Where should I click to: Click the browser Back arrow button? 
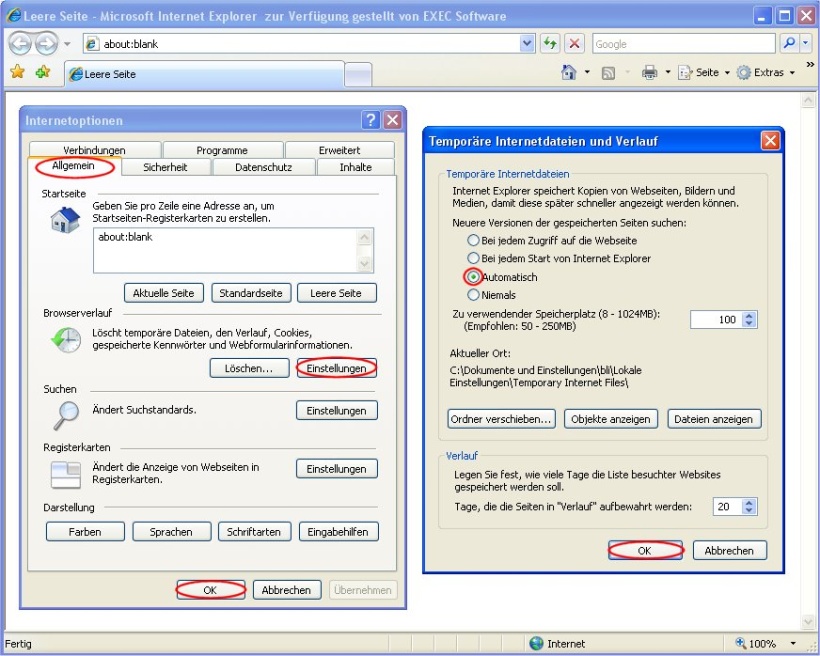tap(21, 43)
